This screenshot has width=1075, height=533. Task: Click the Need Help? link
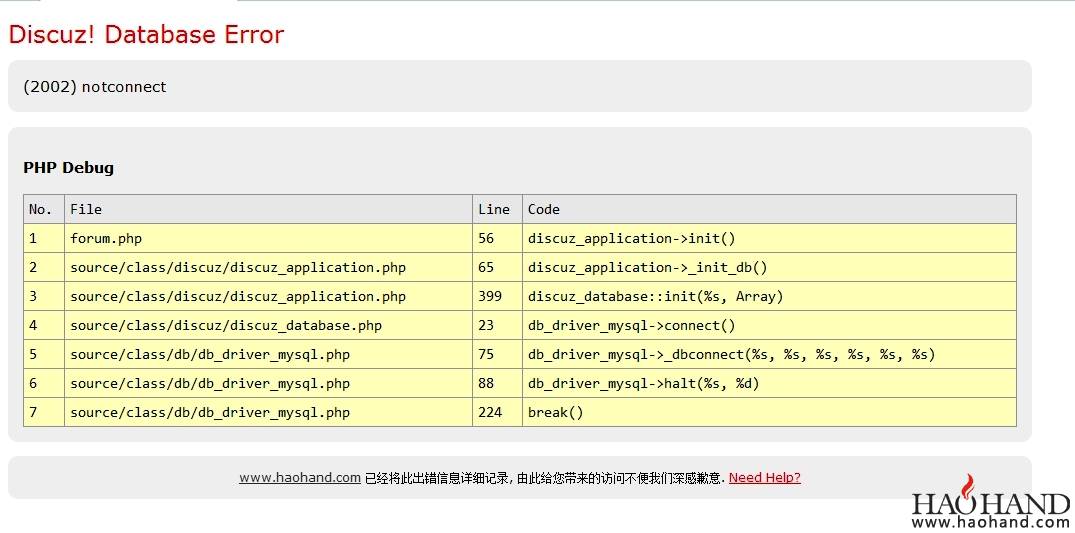764,477
